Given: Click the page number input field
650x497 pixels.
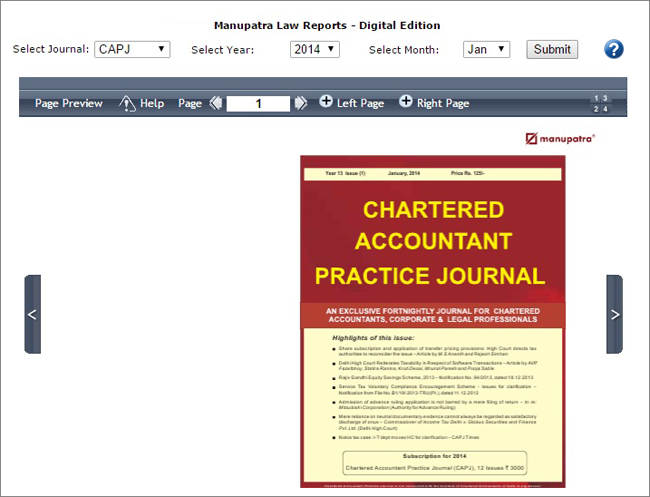Looking at the screenshot, I should coord(258,103).
